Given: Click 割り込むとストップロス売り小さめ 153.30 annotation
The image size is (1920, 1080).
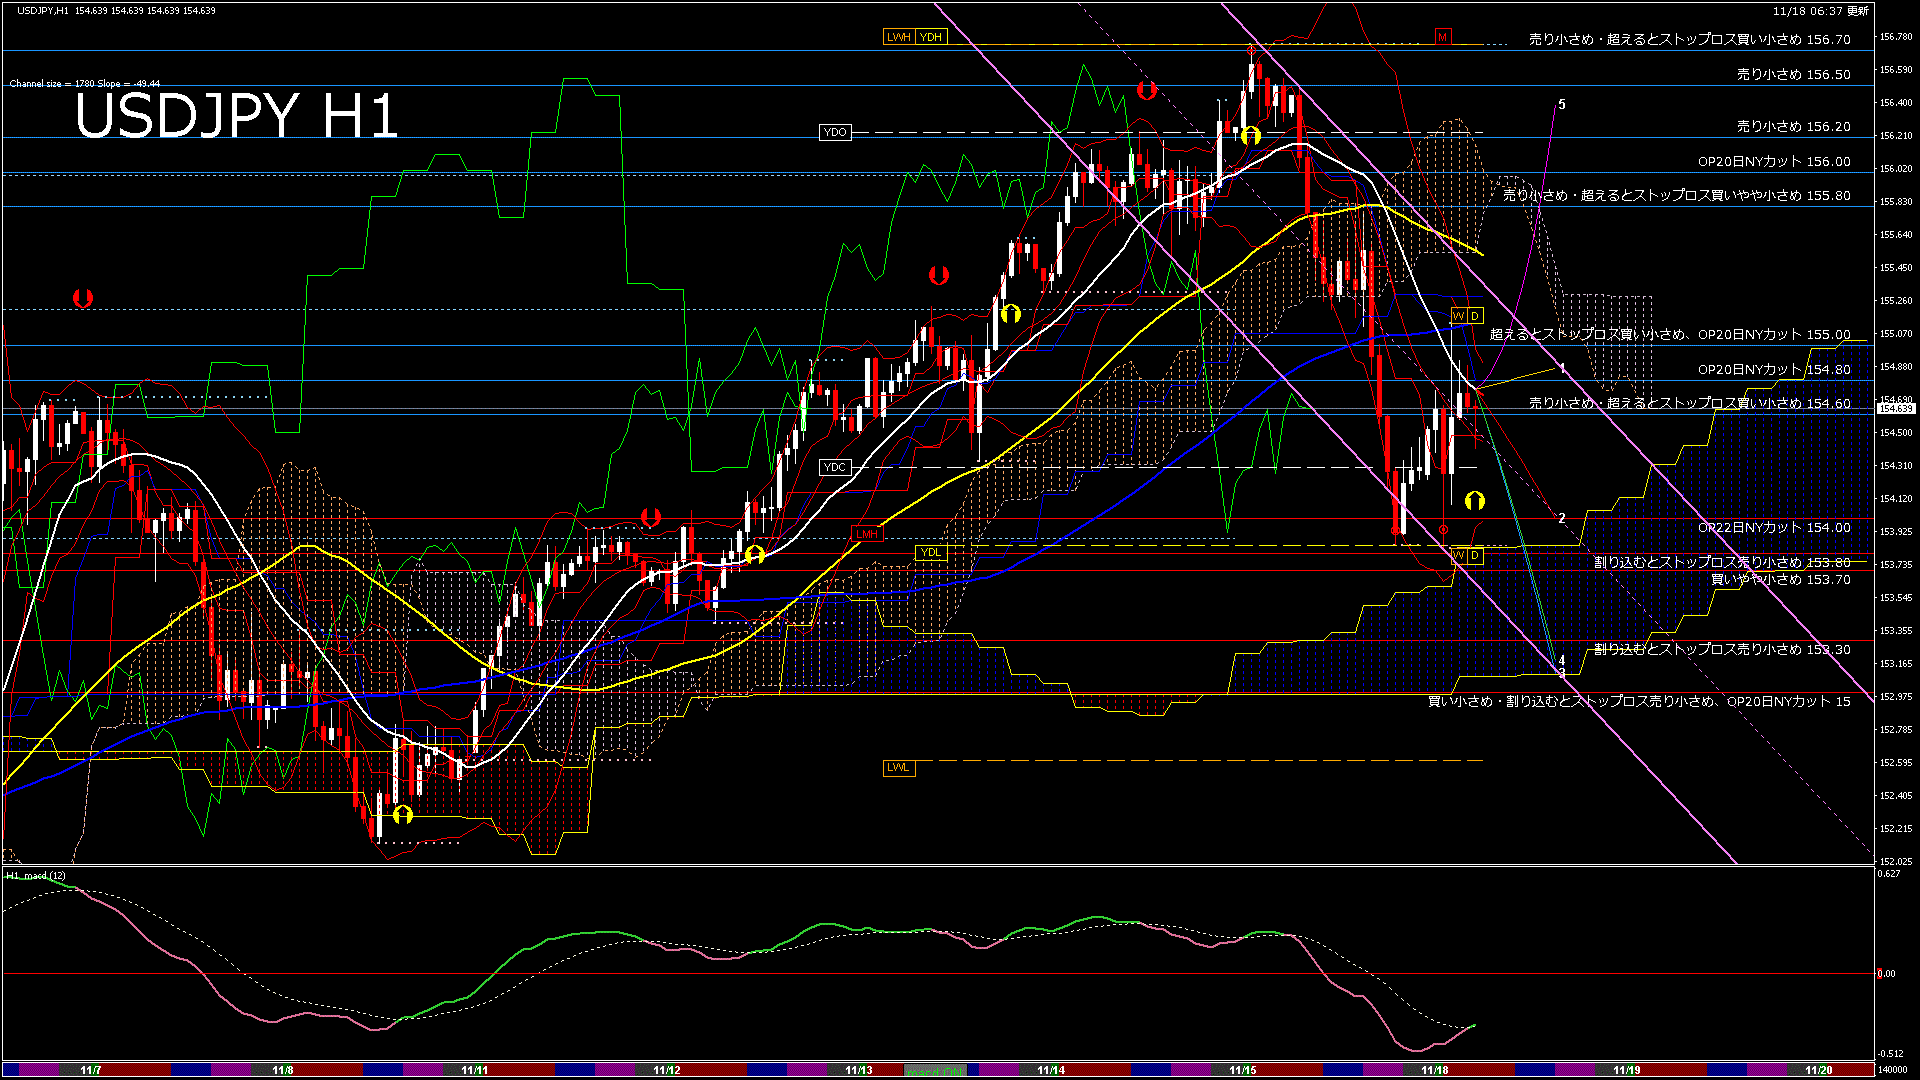Looking at the screenshot, I should pyautogui.click(x=1722, y=649).
